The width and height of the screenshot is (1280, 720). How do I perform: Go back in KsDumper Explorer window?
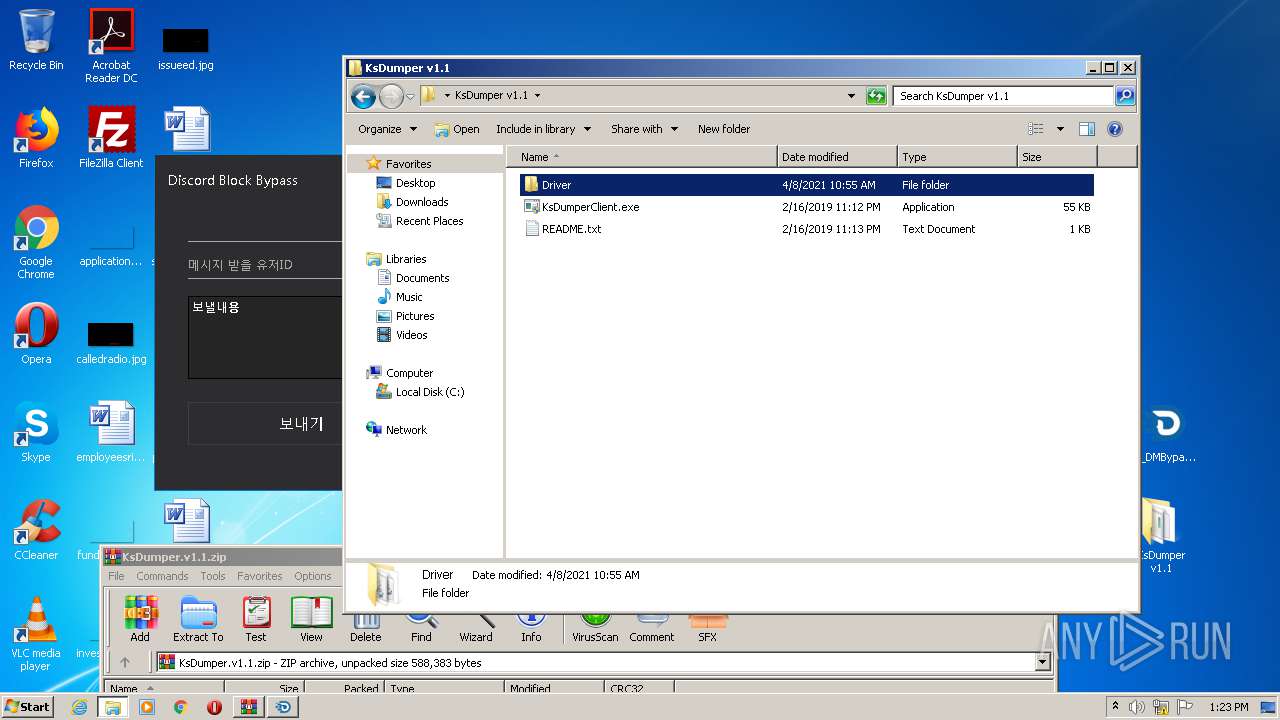pyautogui.click(x=363, y=96)
